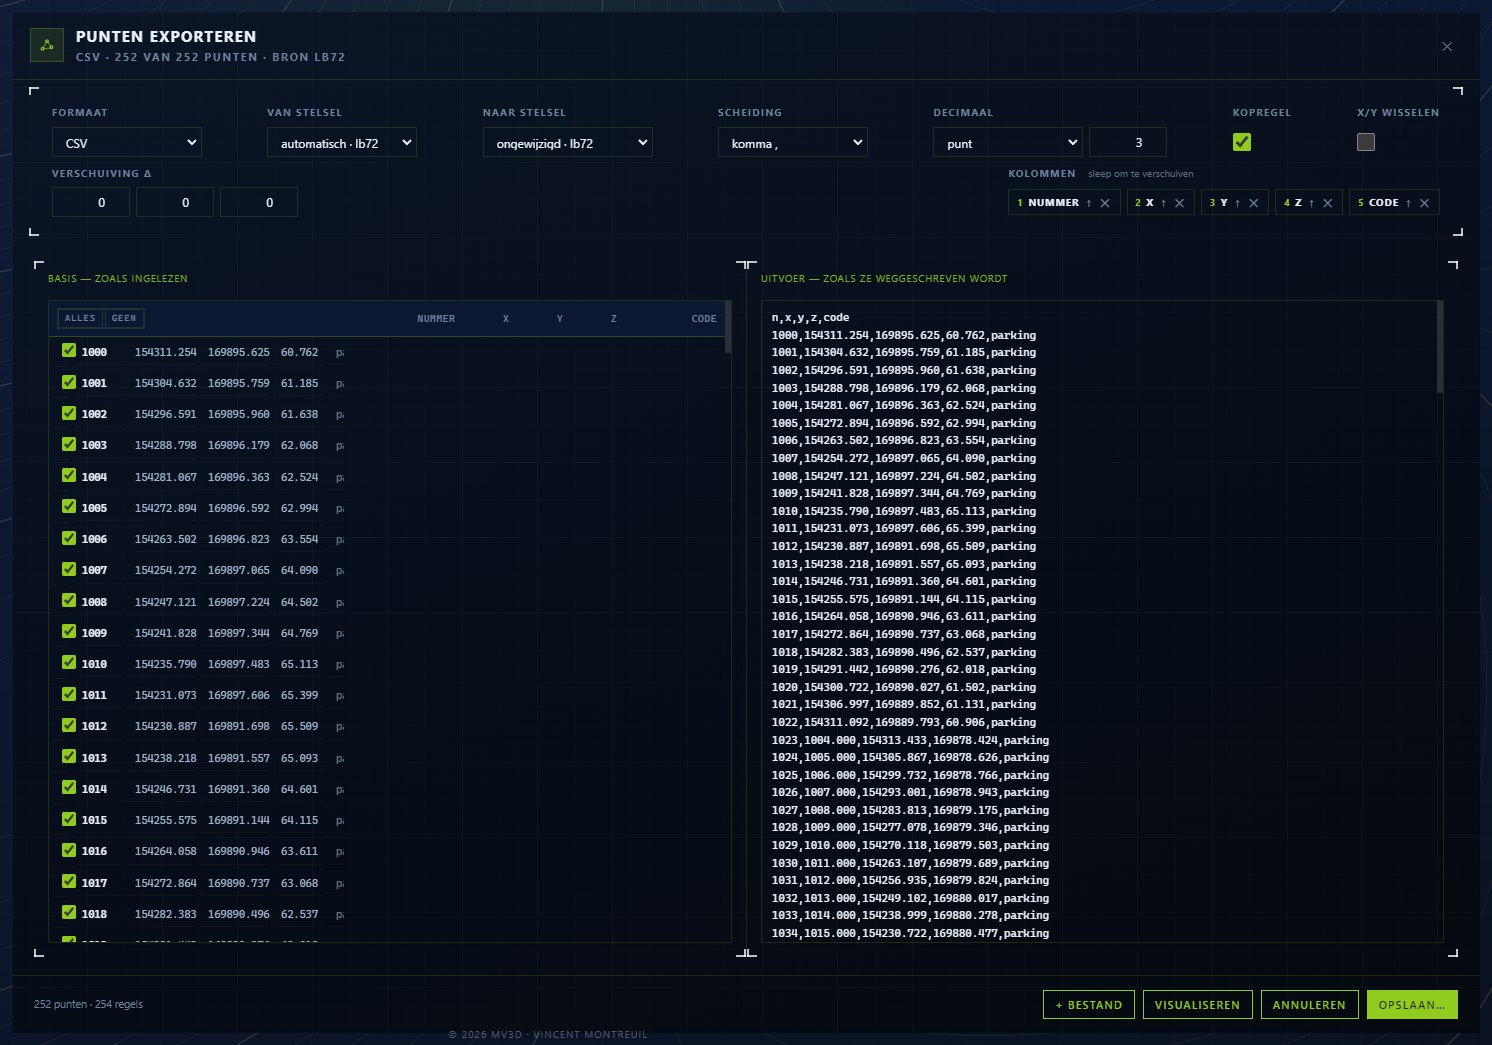
Task: Click output line starting 1034,1015.000
Action: pyautogui.click(x=910, y=933)
